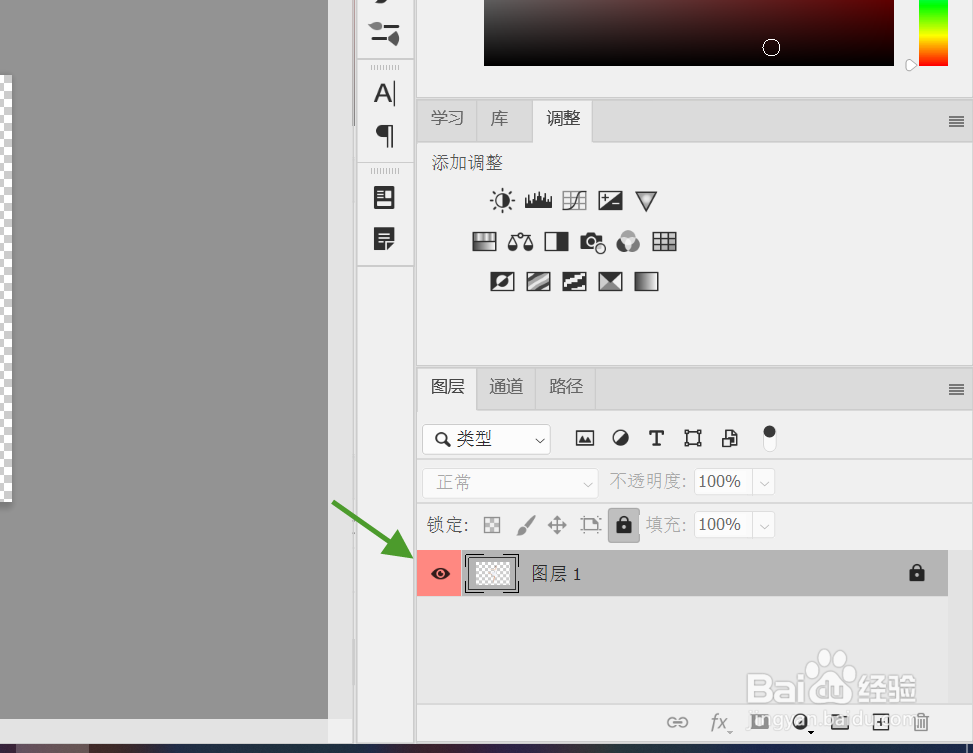Image resolution: width=973 pixels, height=753 pixels.
Task: Pick a color in the color field
Action: tap(689, 32)
